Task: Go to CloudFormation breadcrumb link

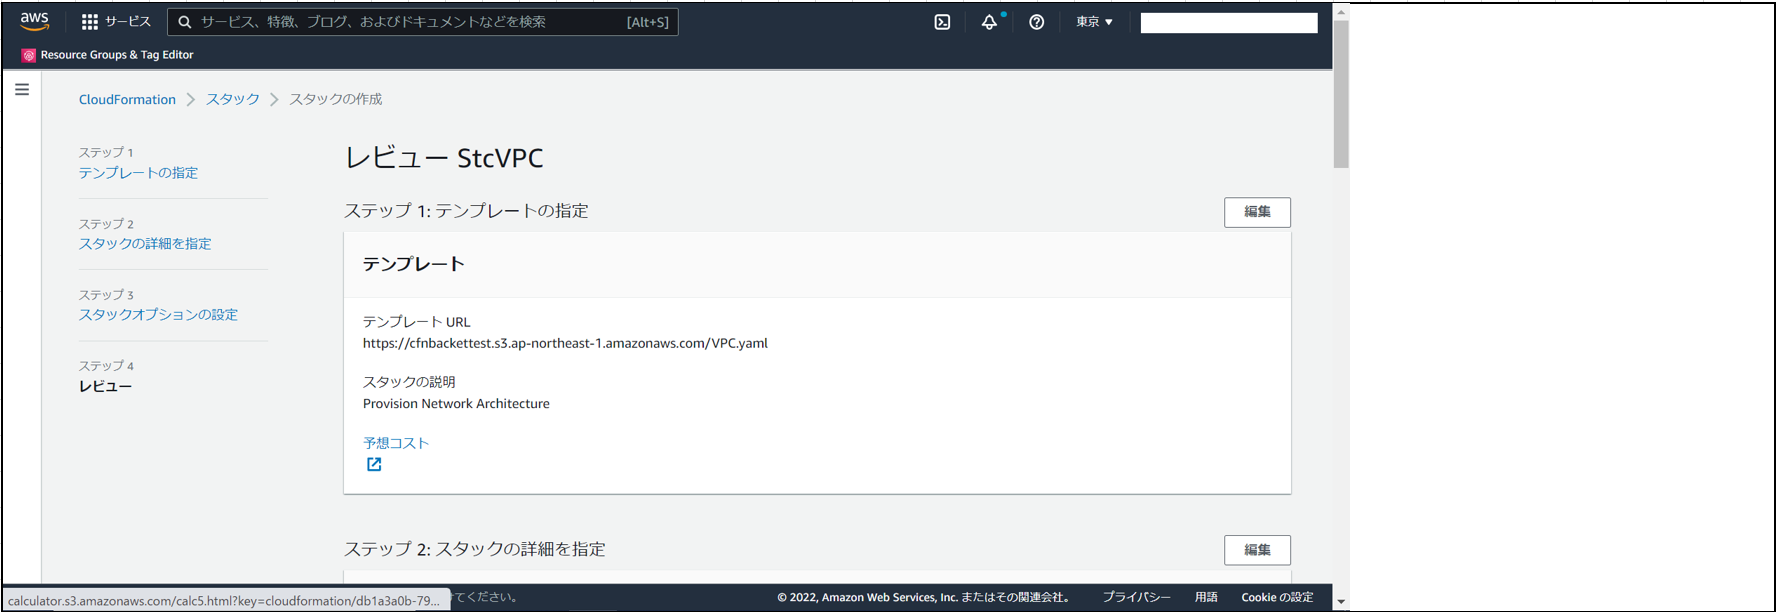Action: point(127,99)
